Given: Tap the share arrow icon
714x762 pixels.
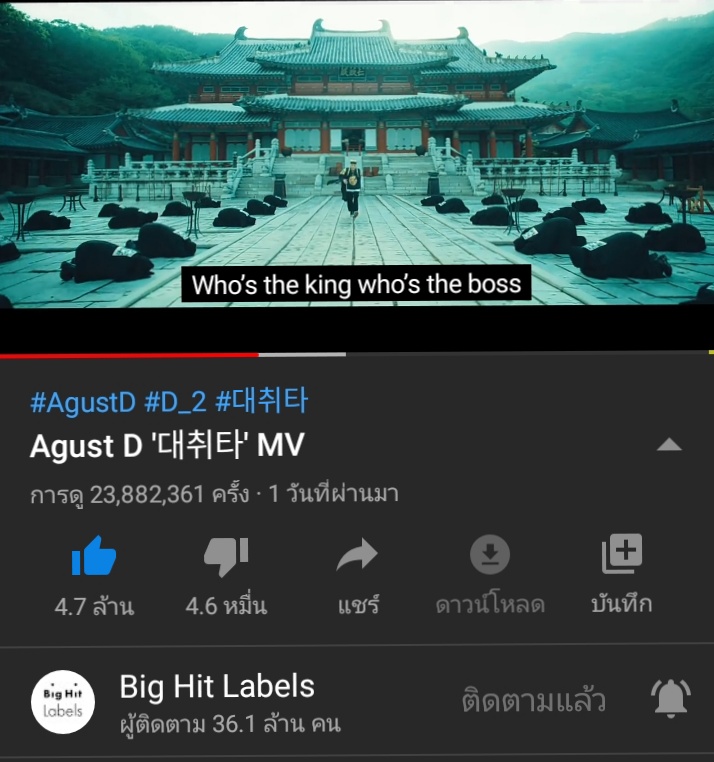Looking at the screenshot, I should pos(357,554).
